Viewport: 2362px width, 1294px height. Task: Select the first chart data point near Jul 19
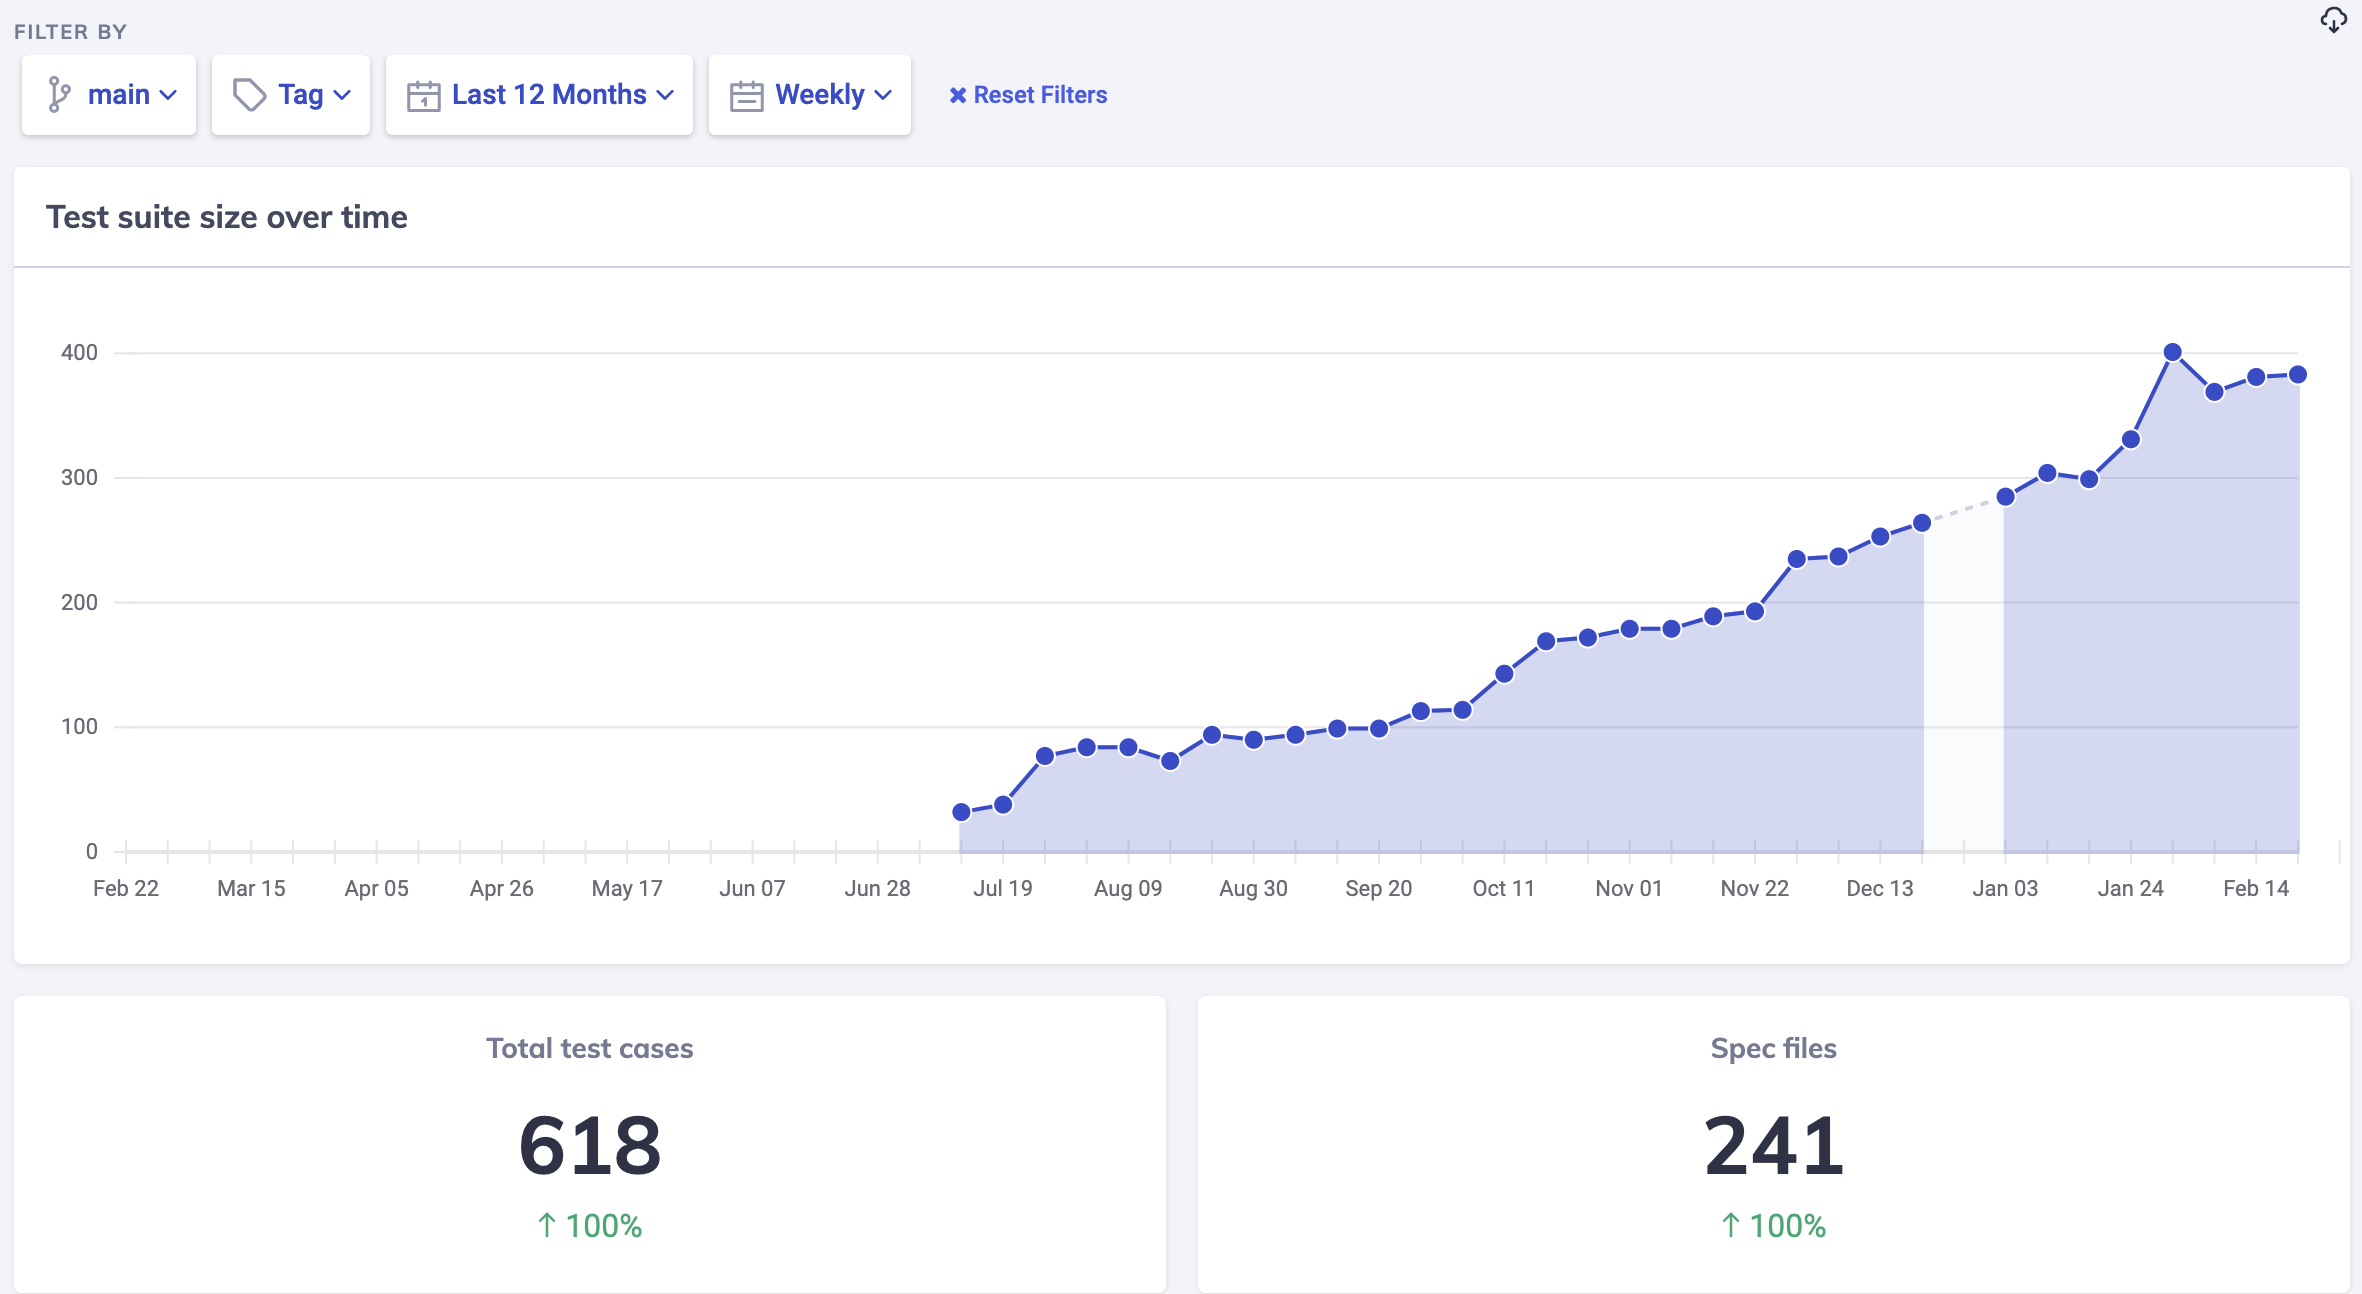click(x=961, y=812)
